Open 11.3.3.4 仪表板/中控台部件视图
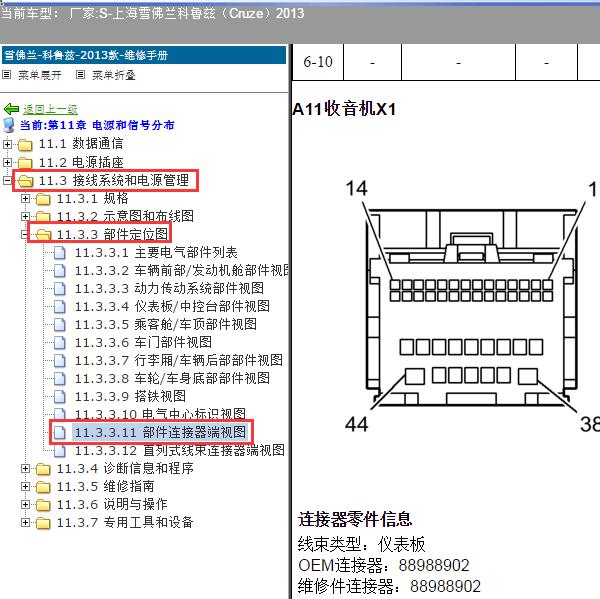The image size is (600, 599). (x=172, y=307)
